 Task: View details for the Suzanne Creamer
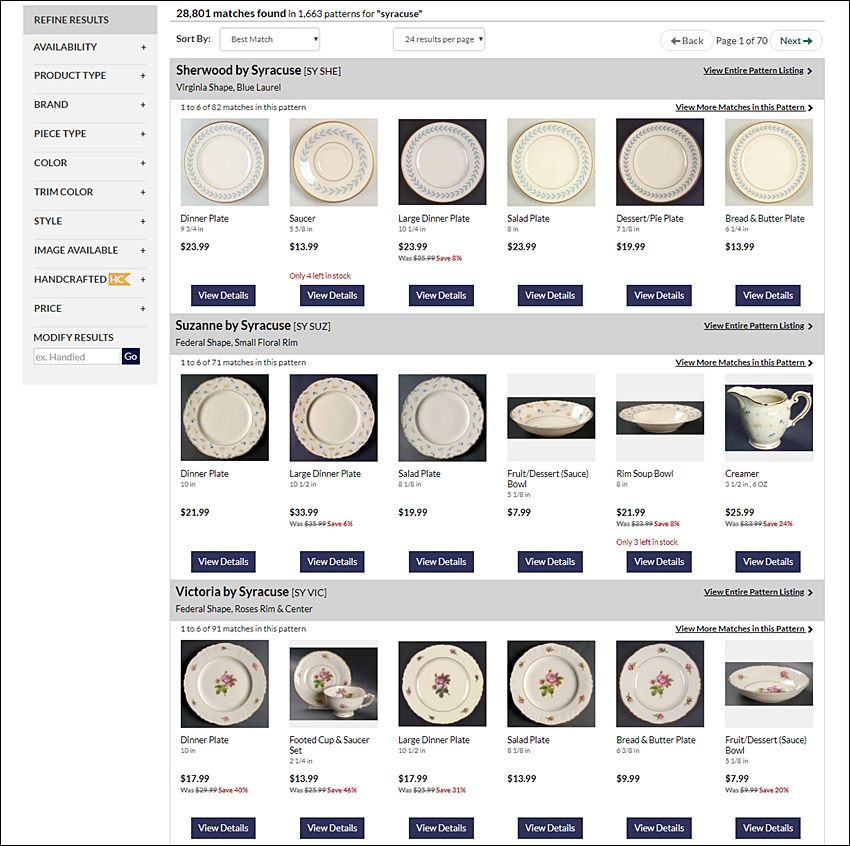(768, 561)
